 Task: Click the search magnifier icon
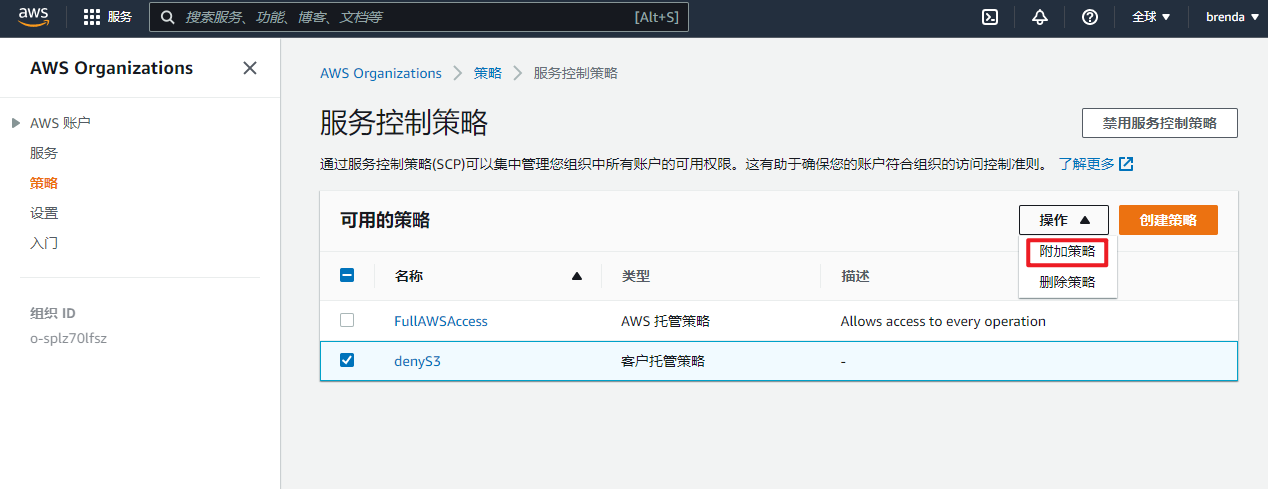pos(167,17)
